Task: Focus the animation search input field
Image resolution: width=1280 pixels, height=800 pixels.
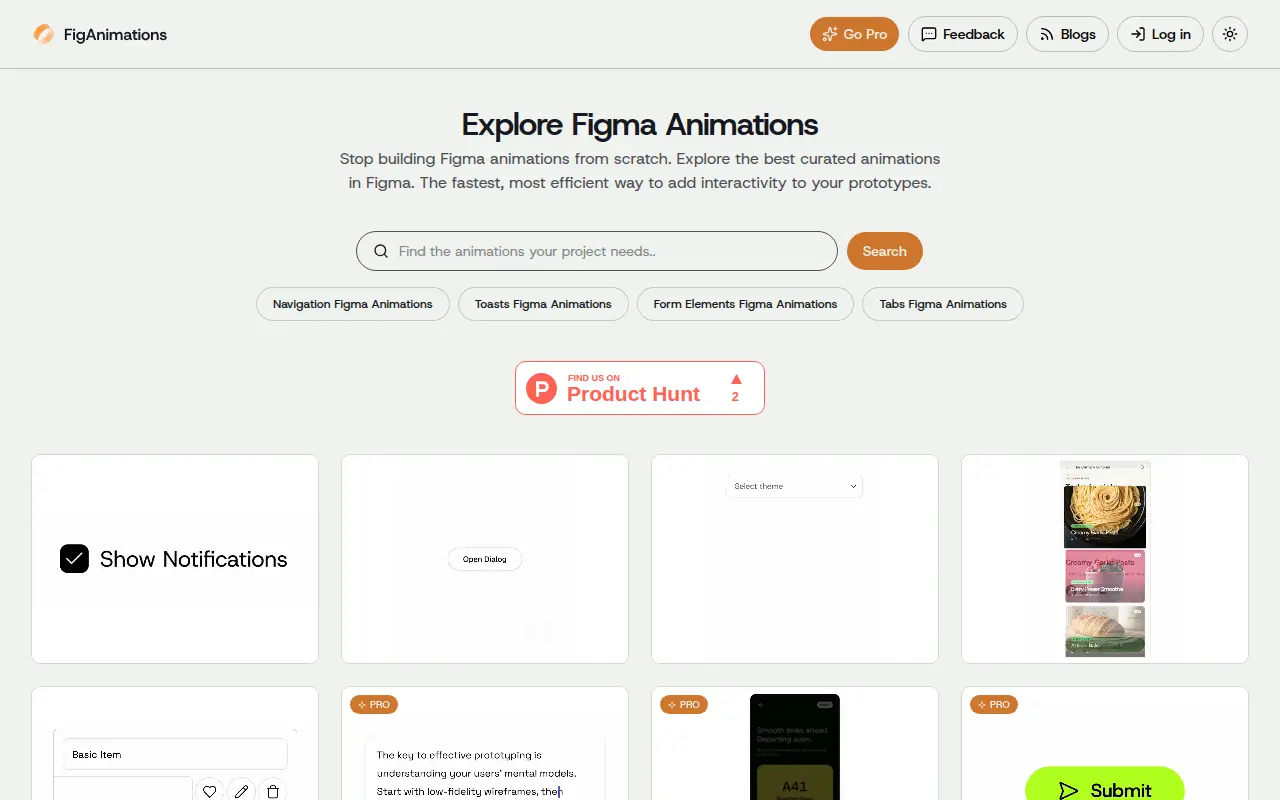Action: pyautogui.click(x=597, y=251)
